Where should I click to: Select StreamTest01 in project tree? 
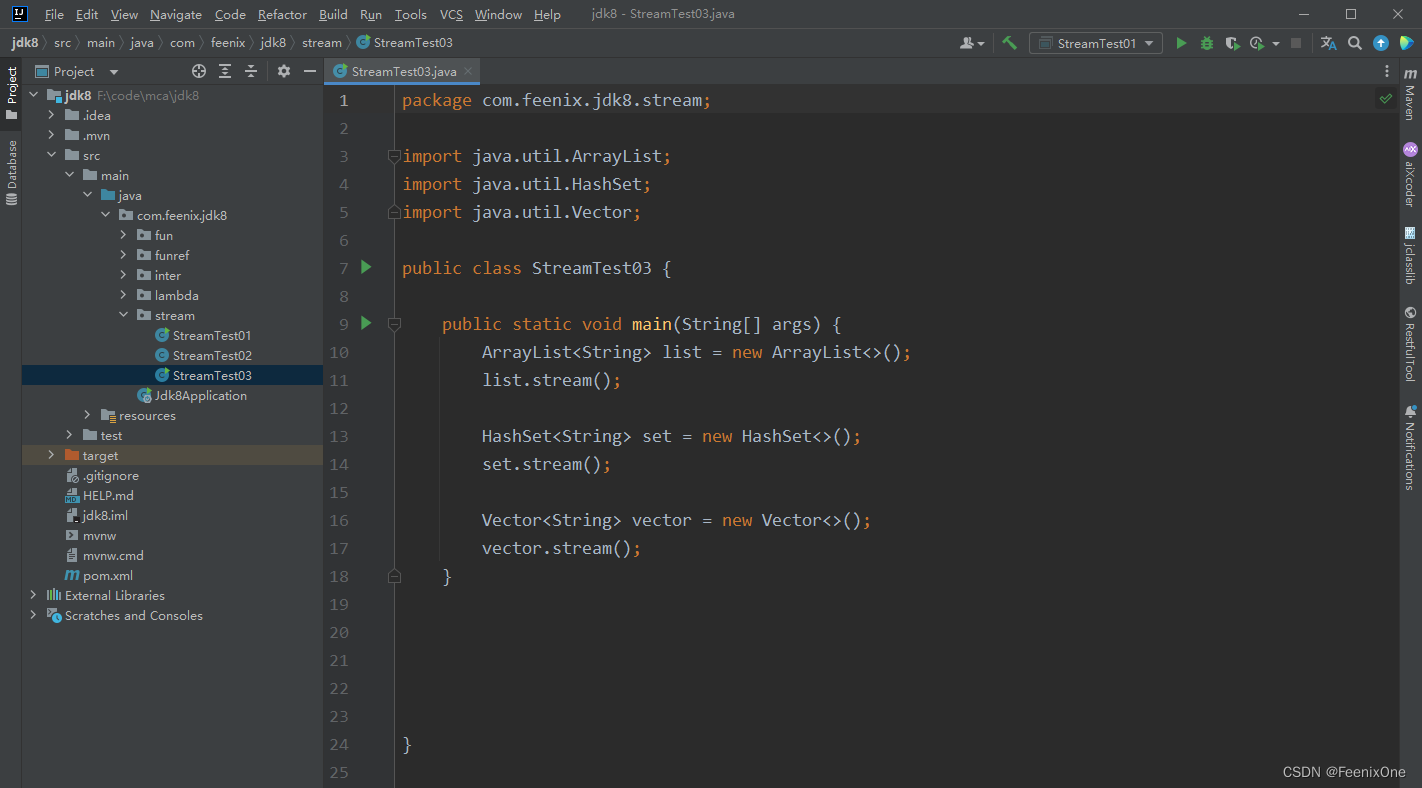(x=211, y=335)
